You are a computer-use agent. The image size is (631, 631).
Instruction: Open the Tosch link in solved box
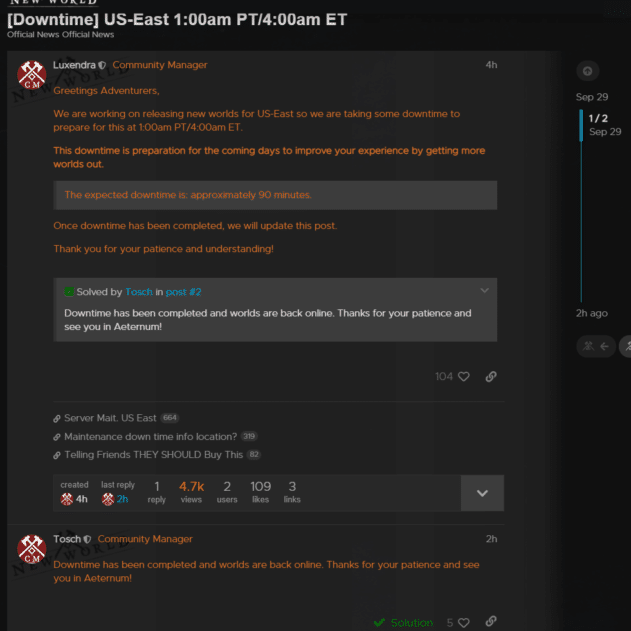coord(139,292)
